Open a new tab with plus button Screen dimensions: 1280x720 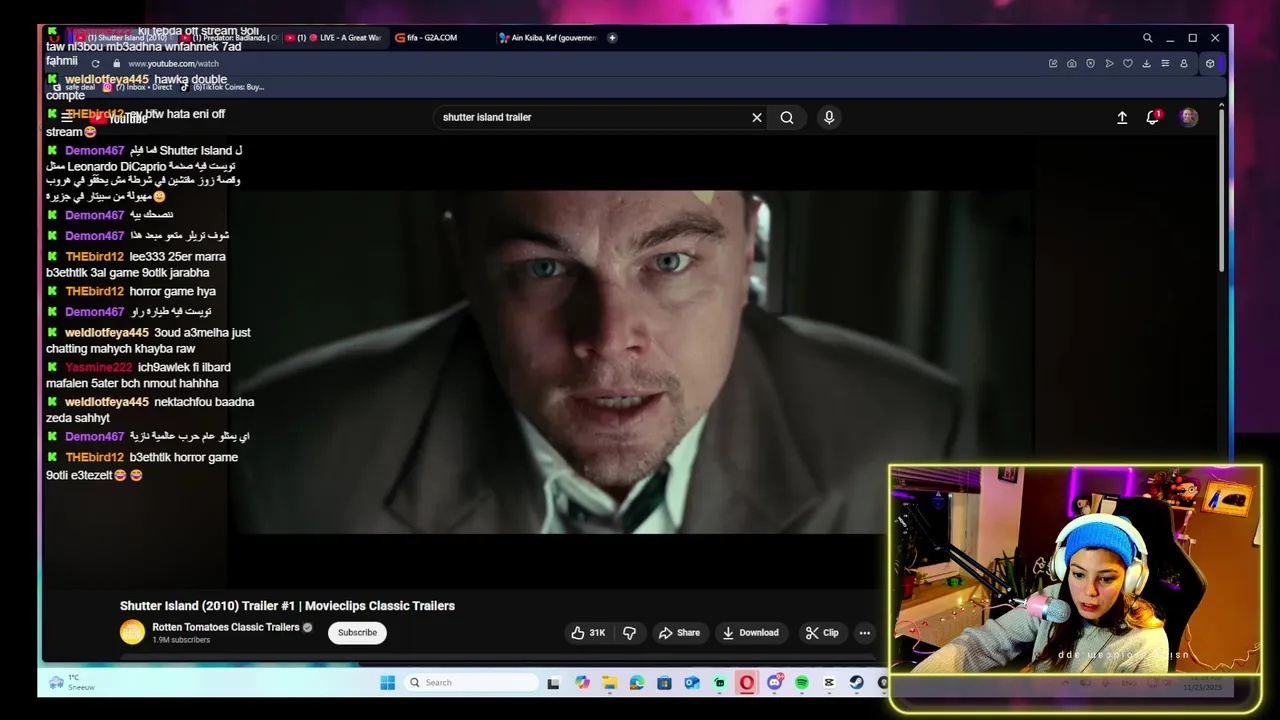click(x=612, y=38)
